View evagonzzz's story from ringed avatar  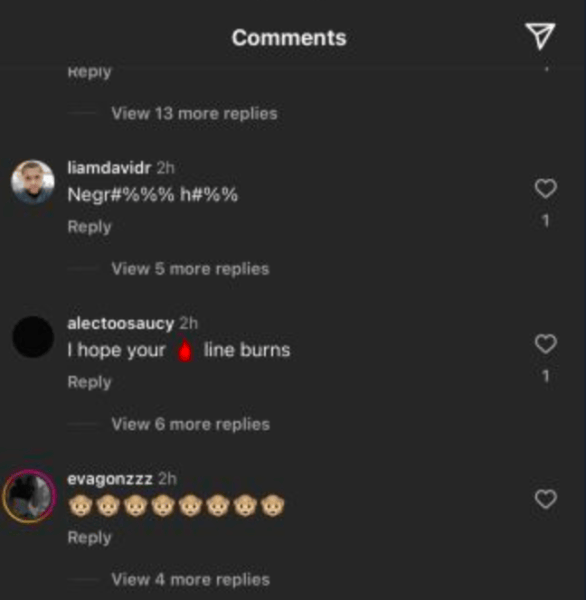point(29,496)
